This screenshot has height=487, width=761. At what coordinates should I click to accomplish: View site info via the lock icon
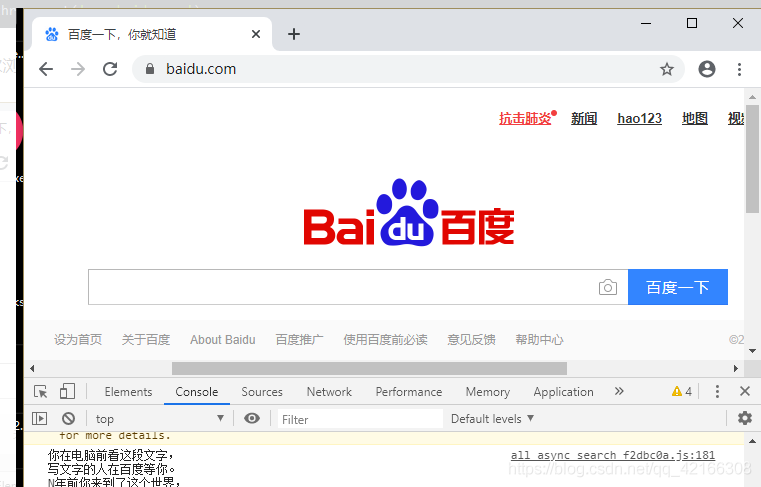150,69
